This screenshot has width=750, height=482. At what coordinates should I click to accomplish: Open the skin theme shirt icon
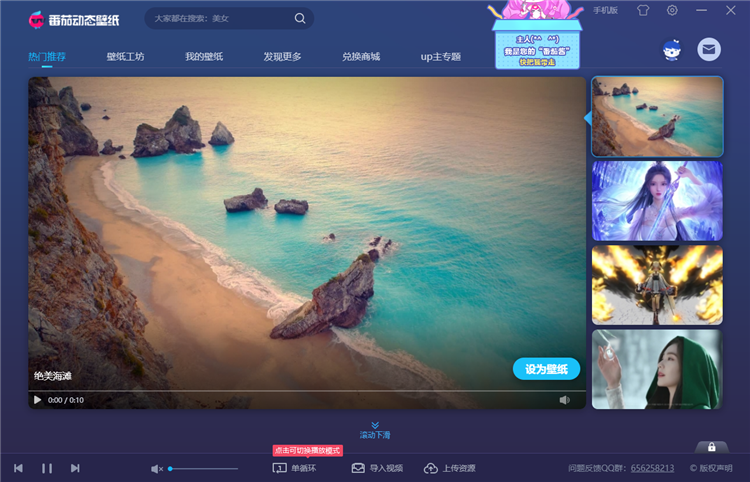tap(643, 10)
